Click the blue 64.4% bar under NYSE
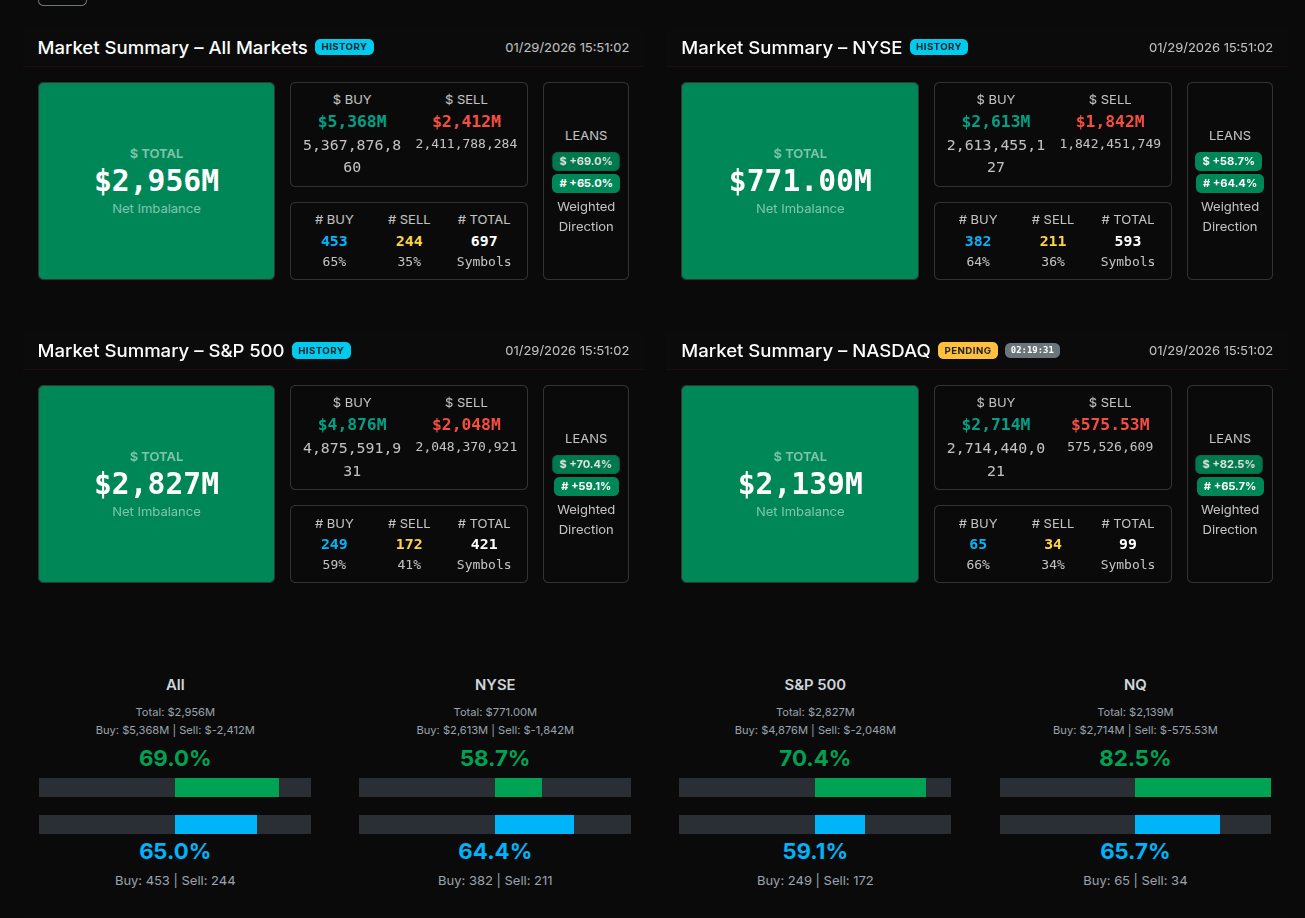The image size is (1305, 918). tap(534, 824)
